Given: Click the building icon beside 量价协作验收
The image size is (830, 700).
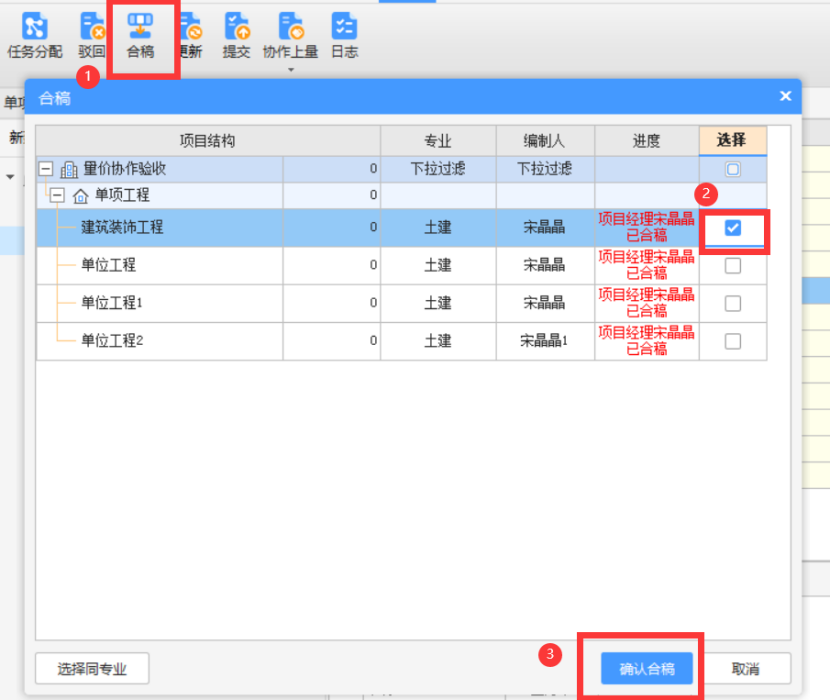Looking at the screenshot, I should click(69, 169).
